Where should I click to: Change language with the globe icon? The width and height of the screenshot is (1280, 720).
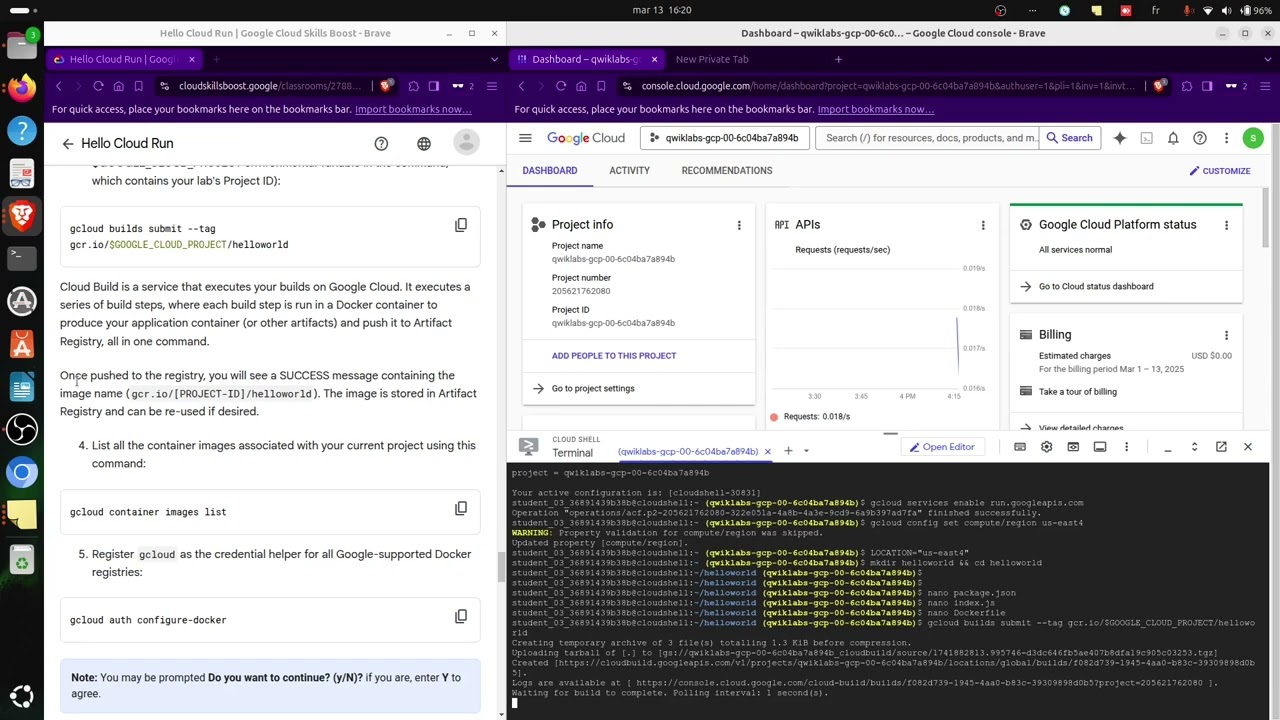[x=424, y=144]
